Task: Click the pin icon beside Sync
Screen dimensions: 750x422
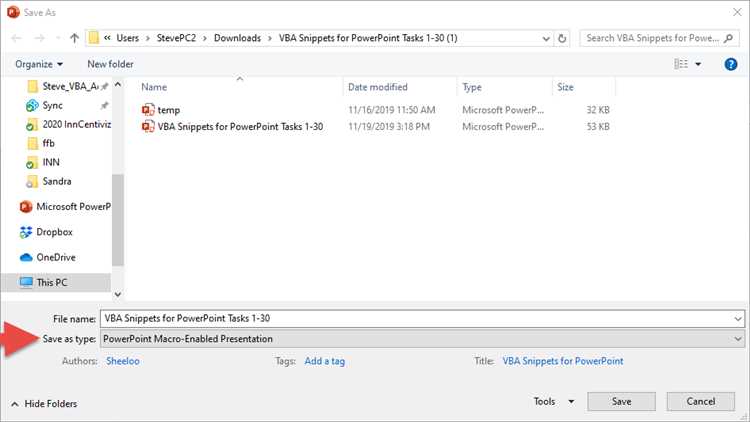Action: coord(104,105)
